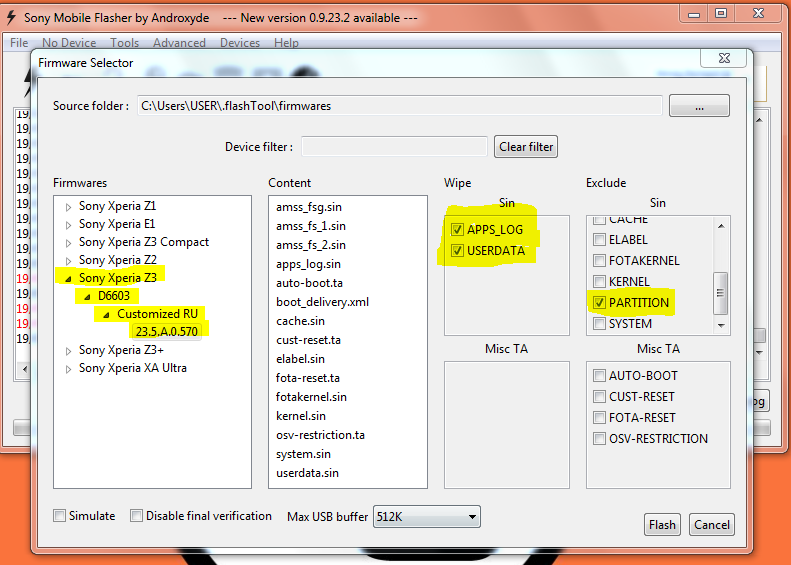791x565 pixels.
Task: Click Exclude list scroll up arrow
Action: (721, 226)
